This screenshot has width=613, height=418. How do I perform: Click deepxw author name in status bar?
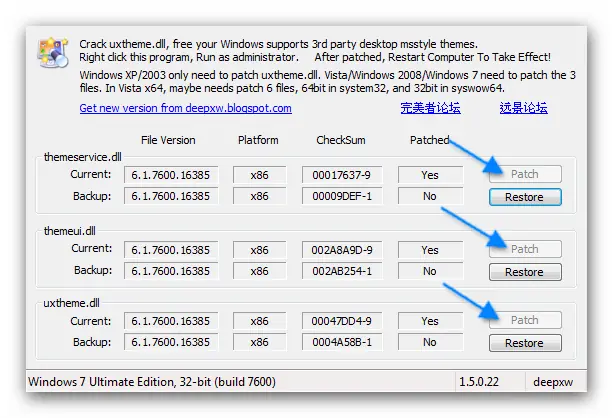[x=553, y=382]
